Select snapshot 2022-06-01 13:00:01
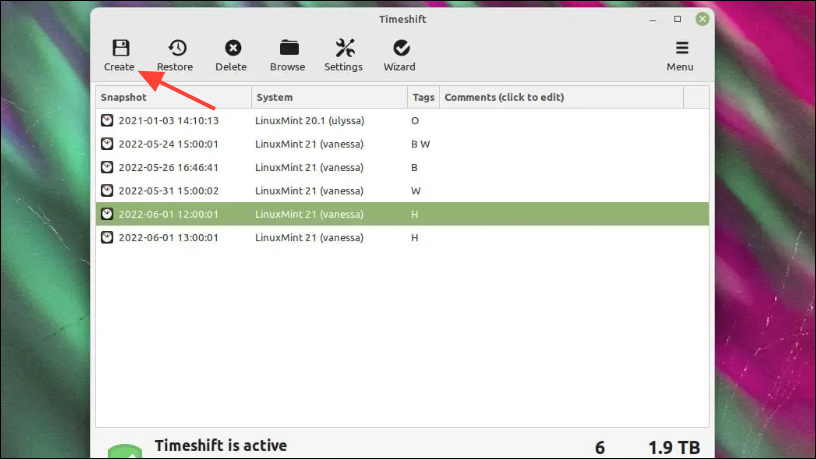The width and height of the screenshot is (816, 459). tap(402, 237)
